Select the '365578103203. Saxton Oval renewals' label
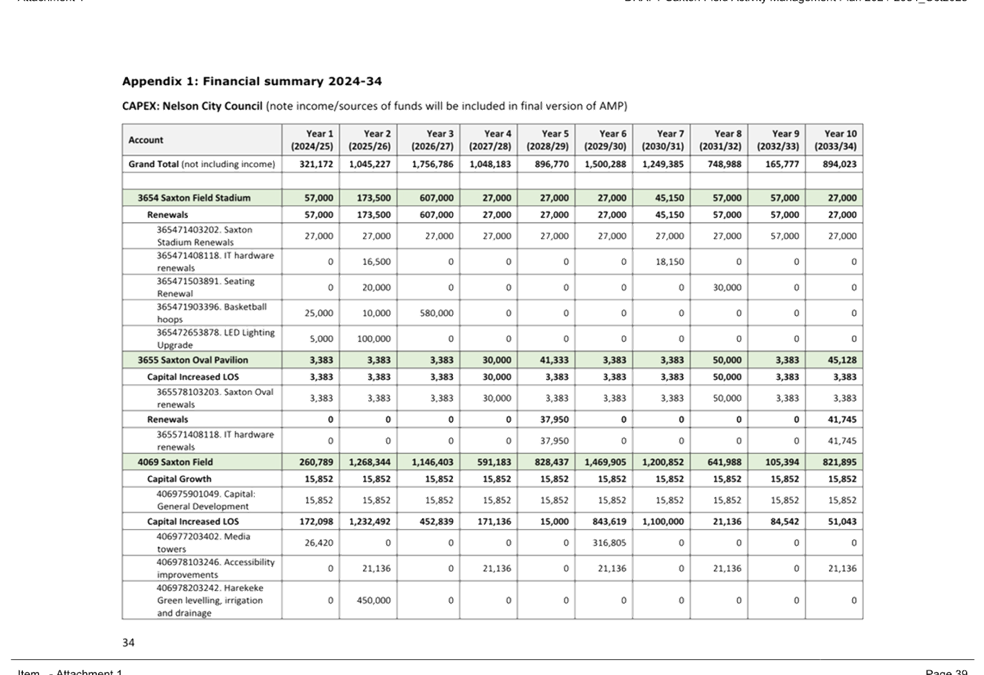This screenshot has height=675, width=984. [215, 398]
